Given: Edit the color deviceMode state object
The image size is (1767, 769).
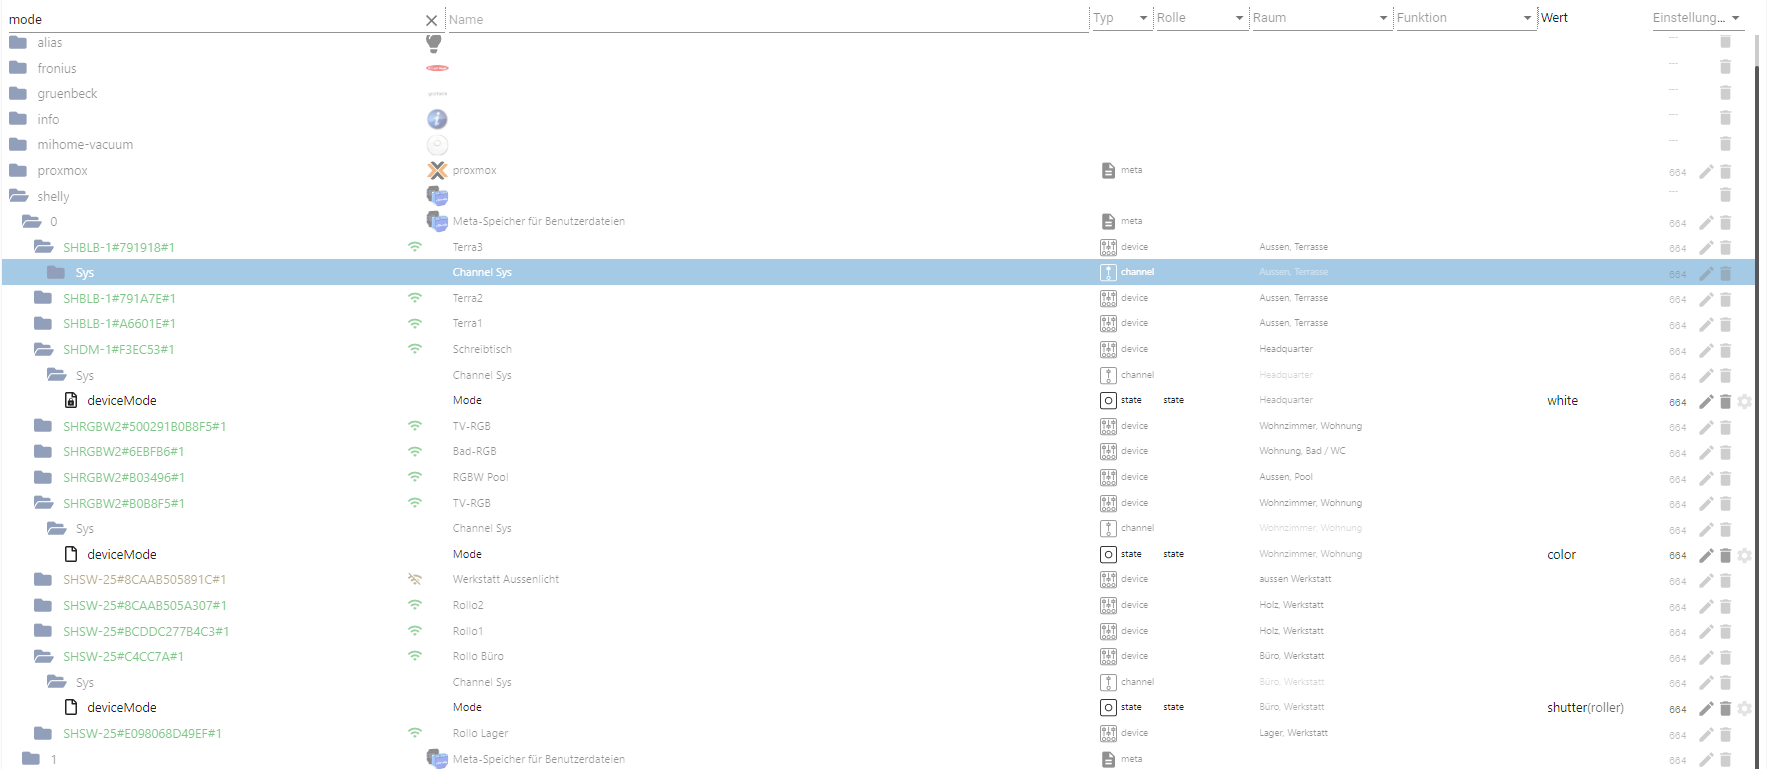Looking at the screenshot, I should [x=1706, y=556].
